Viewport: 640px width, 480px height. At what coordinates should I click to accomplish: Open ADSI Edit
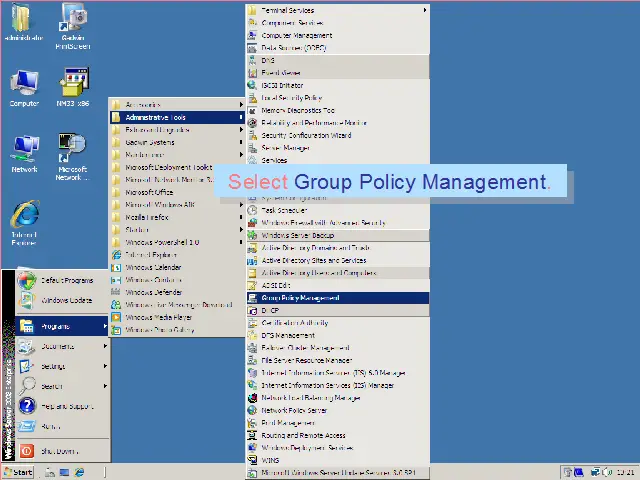(338, 285)
